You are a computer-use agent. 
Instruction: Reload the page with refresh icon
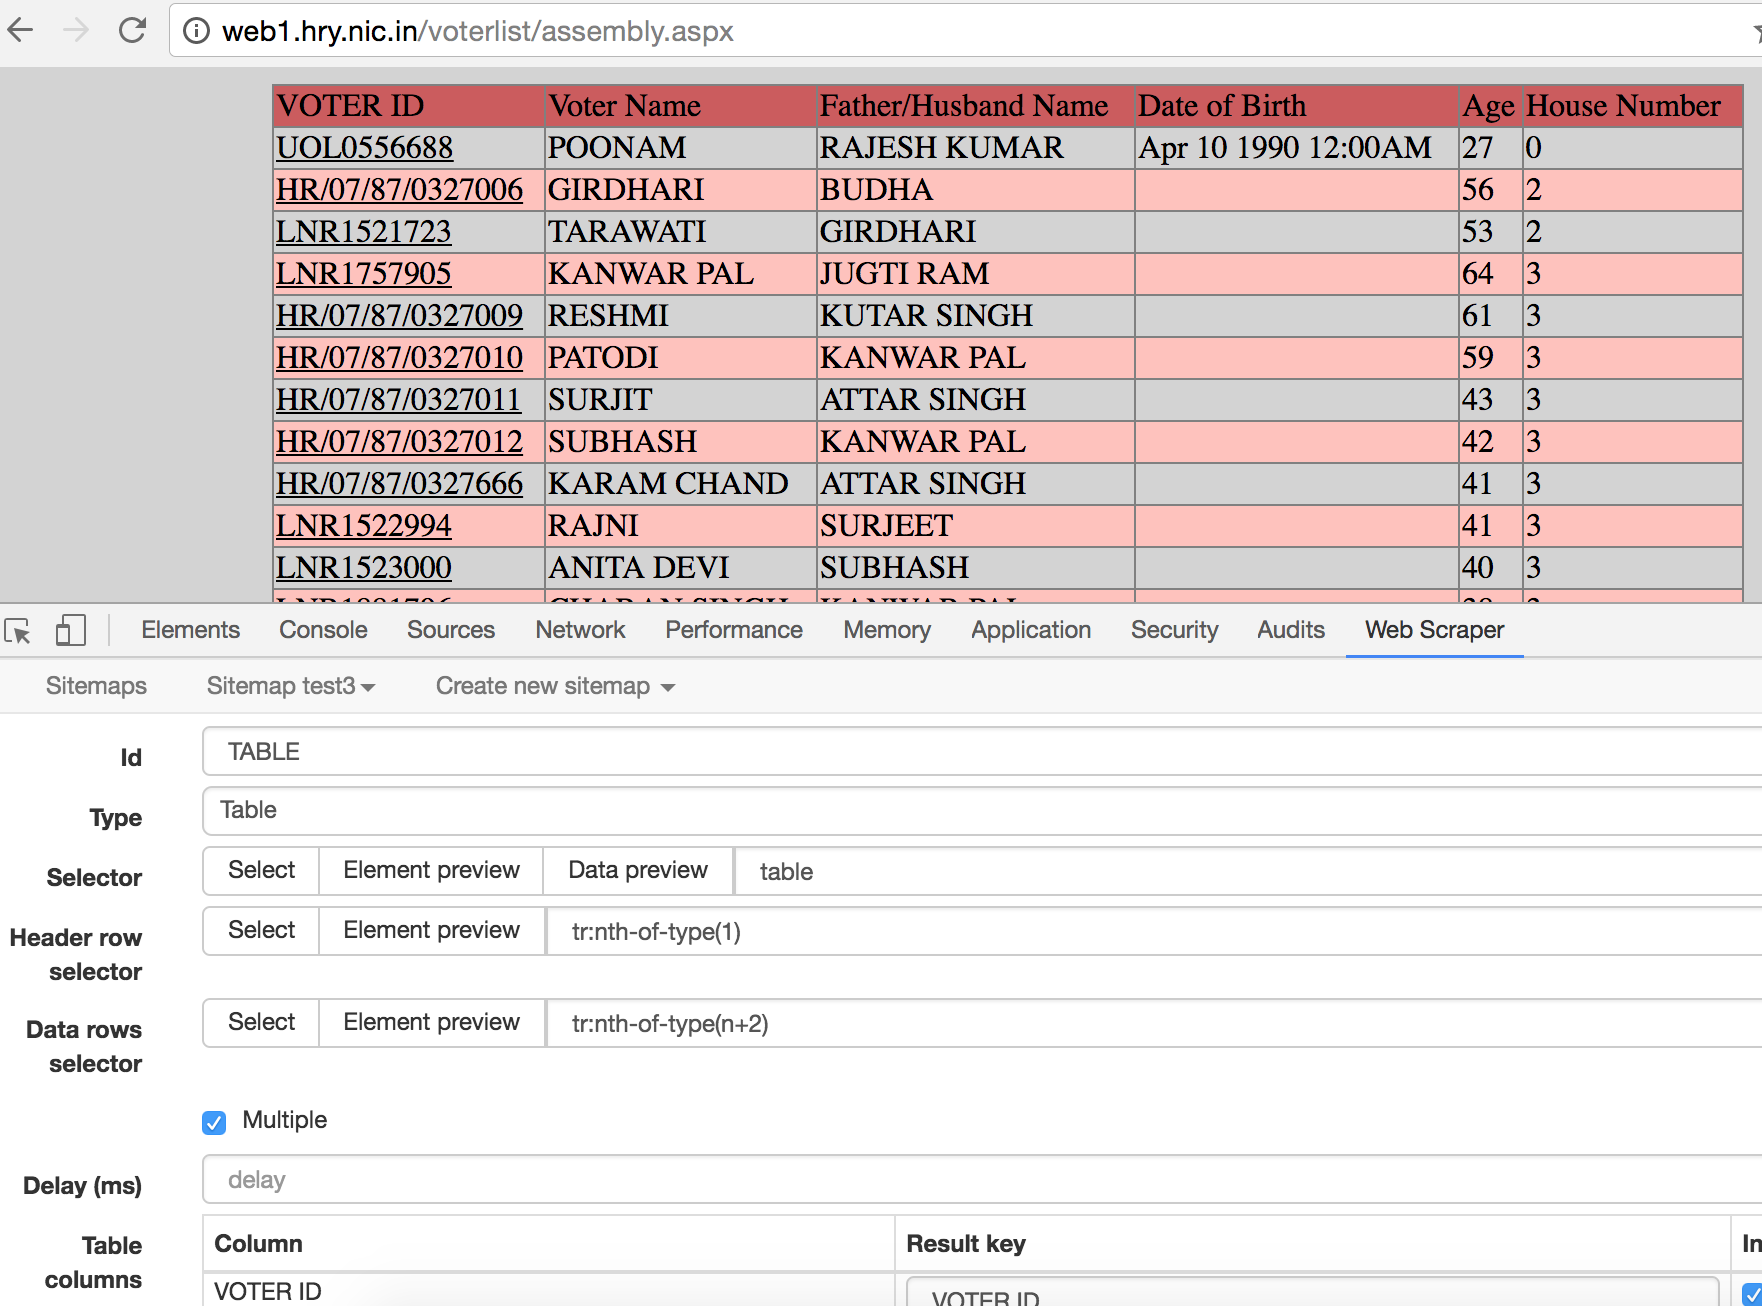[x=132, y=31]
